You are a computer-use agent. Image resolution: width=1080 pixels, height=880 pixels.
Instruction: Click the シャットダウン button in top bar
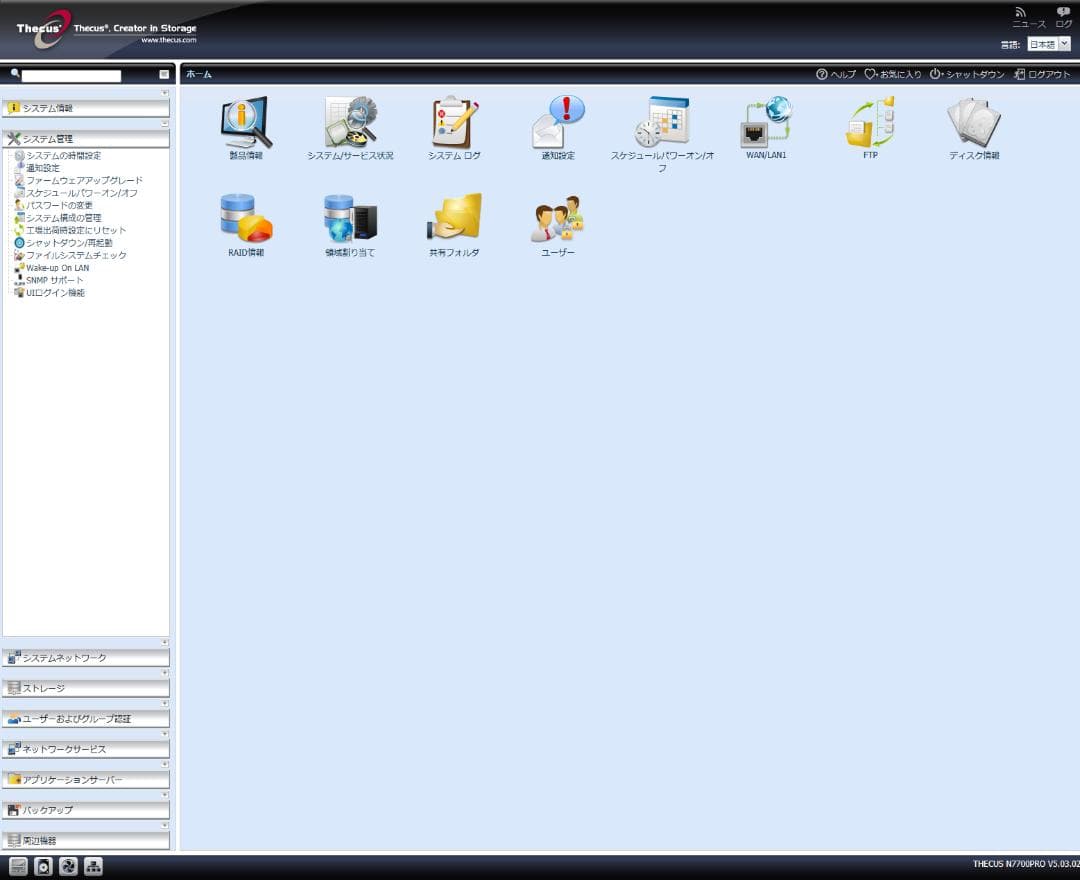click(x=967, y=74)
